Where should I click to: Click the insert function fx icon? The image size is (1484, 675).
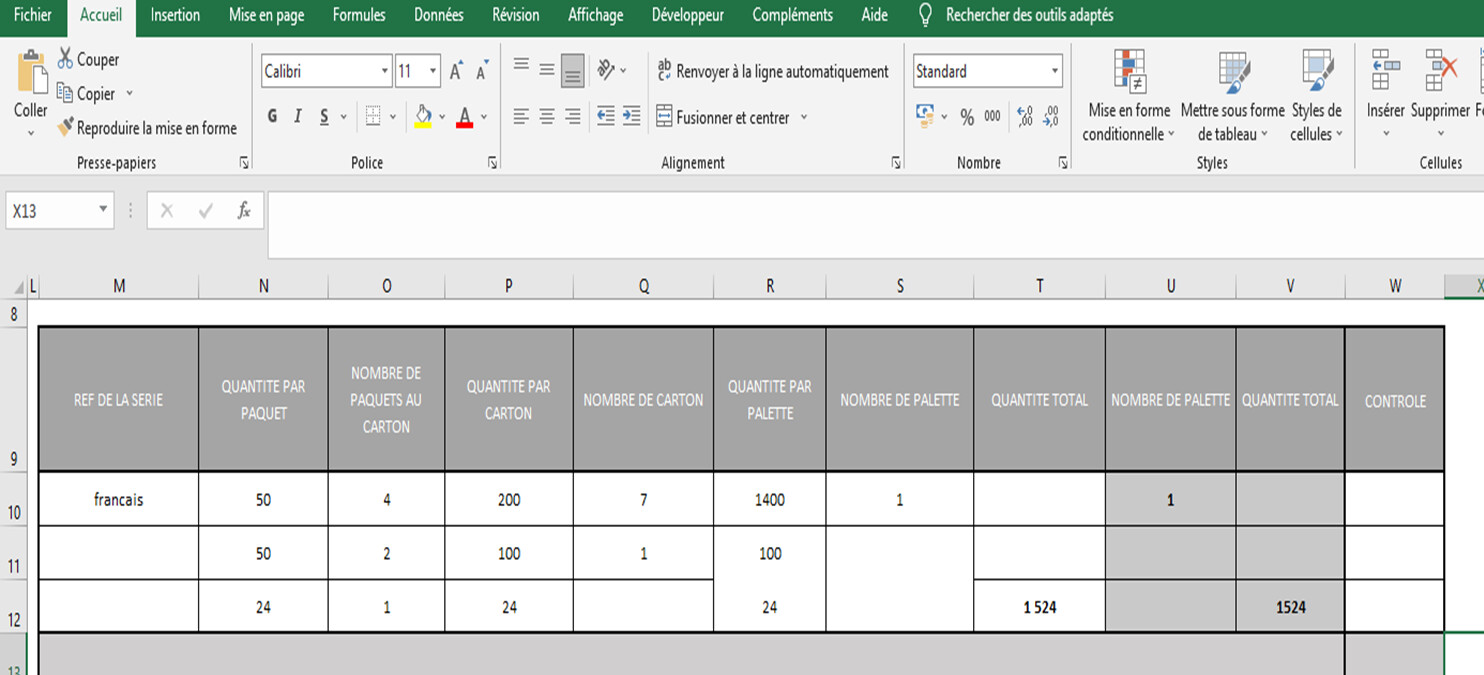click(x=243, y=211)
